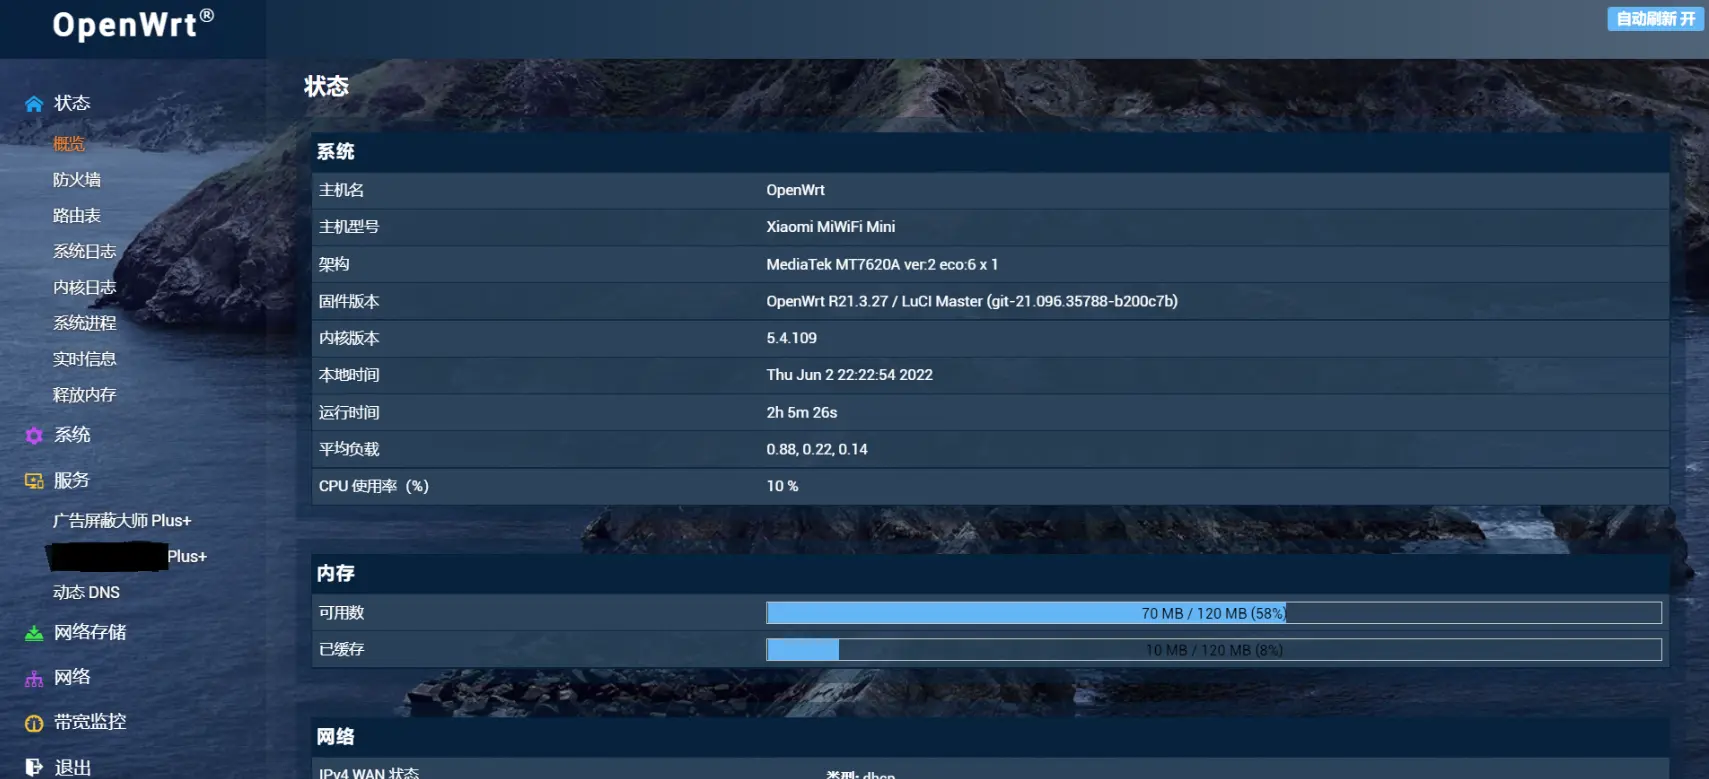The image size is (1709, 779).
Task: Click the orange 带宽监控 monitor icon
Action: pyautogui.click(x=34, y=723)
